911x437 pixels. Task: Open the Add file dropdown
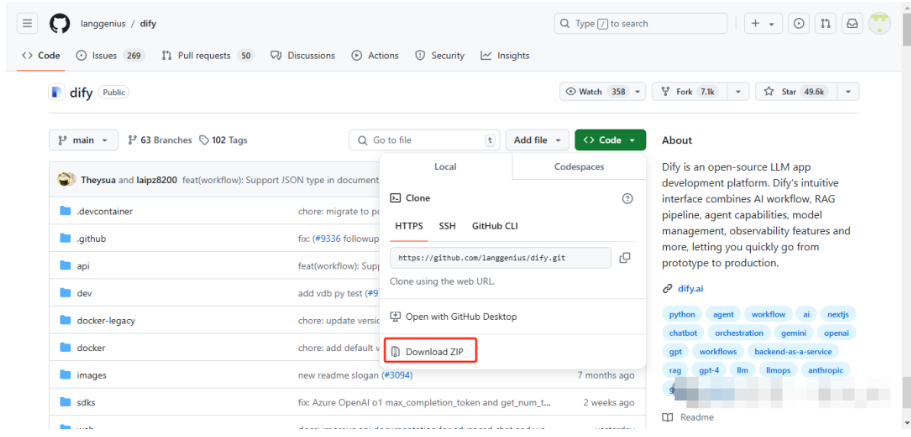pos(537,140)
